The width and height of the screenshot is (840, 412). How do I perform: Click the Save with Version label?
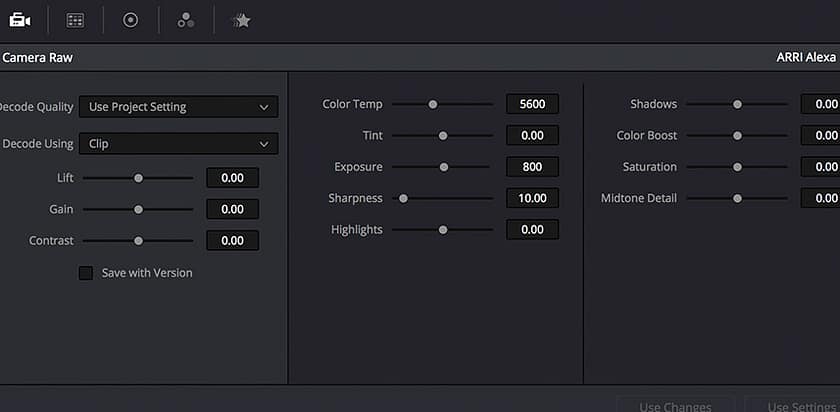[147, 273]
